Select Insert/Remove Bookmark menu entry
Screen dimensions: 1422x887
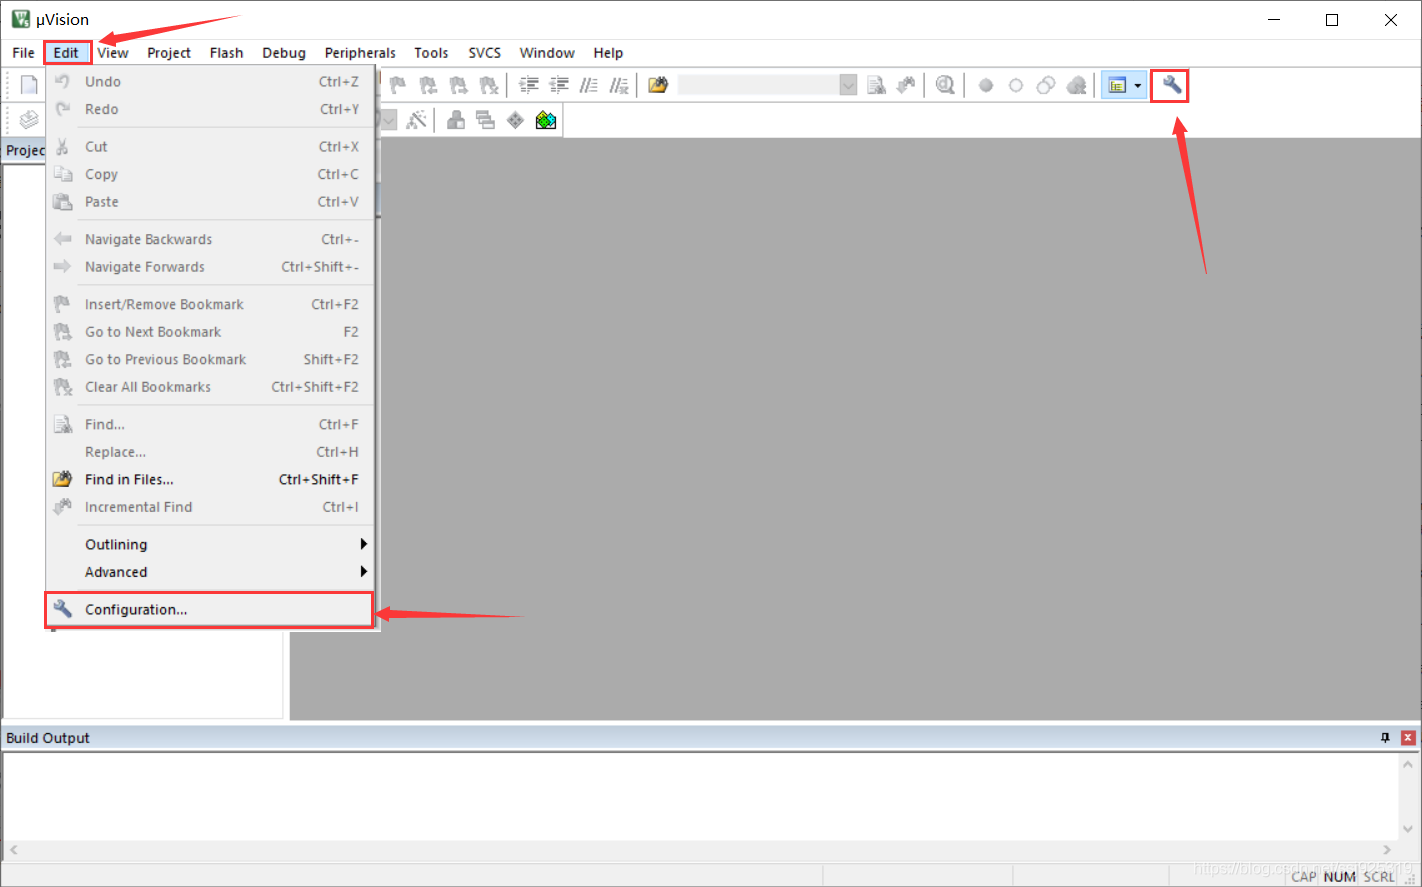[x=209, y=305]
